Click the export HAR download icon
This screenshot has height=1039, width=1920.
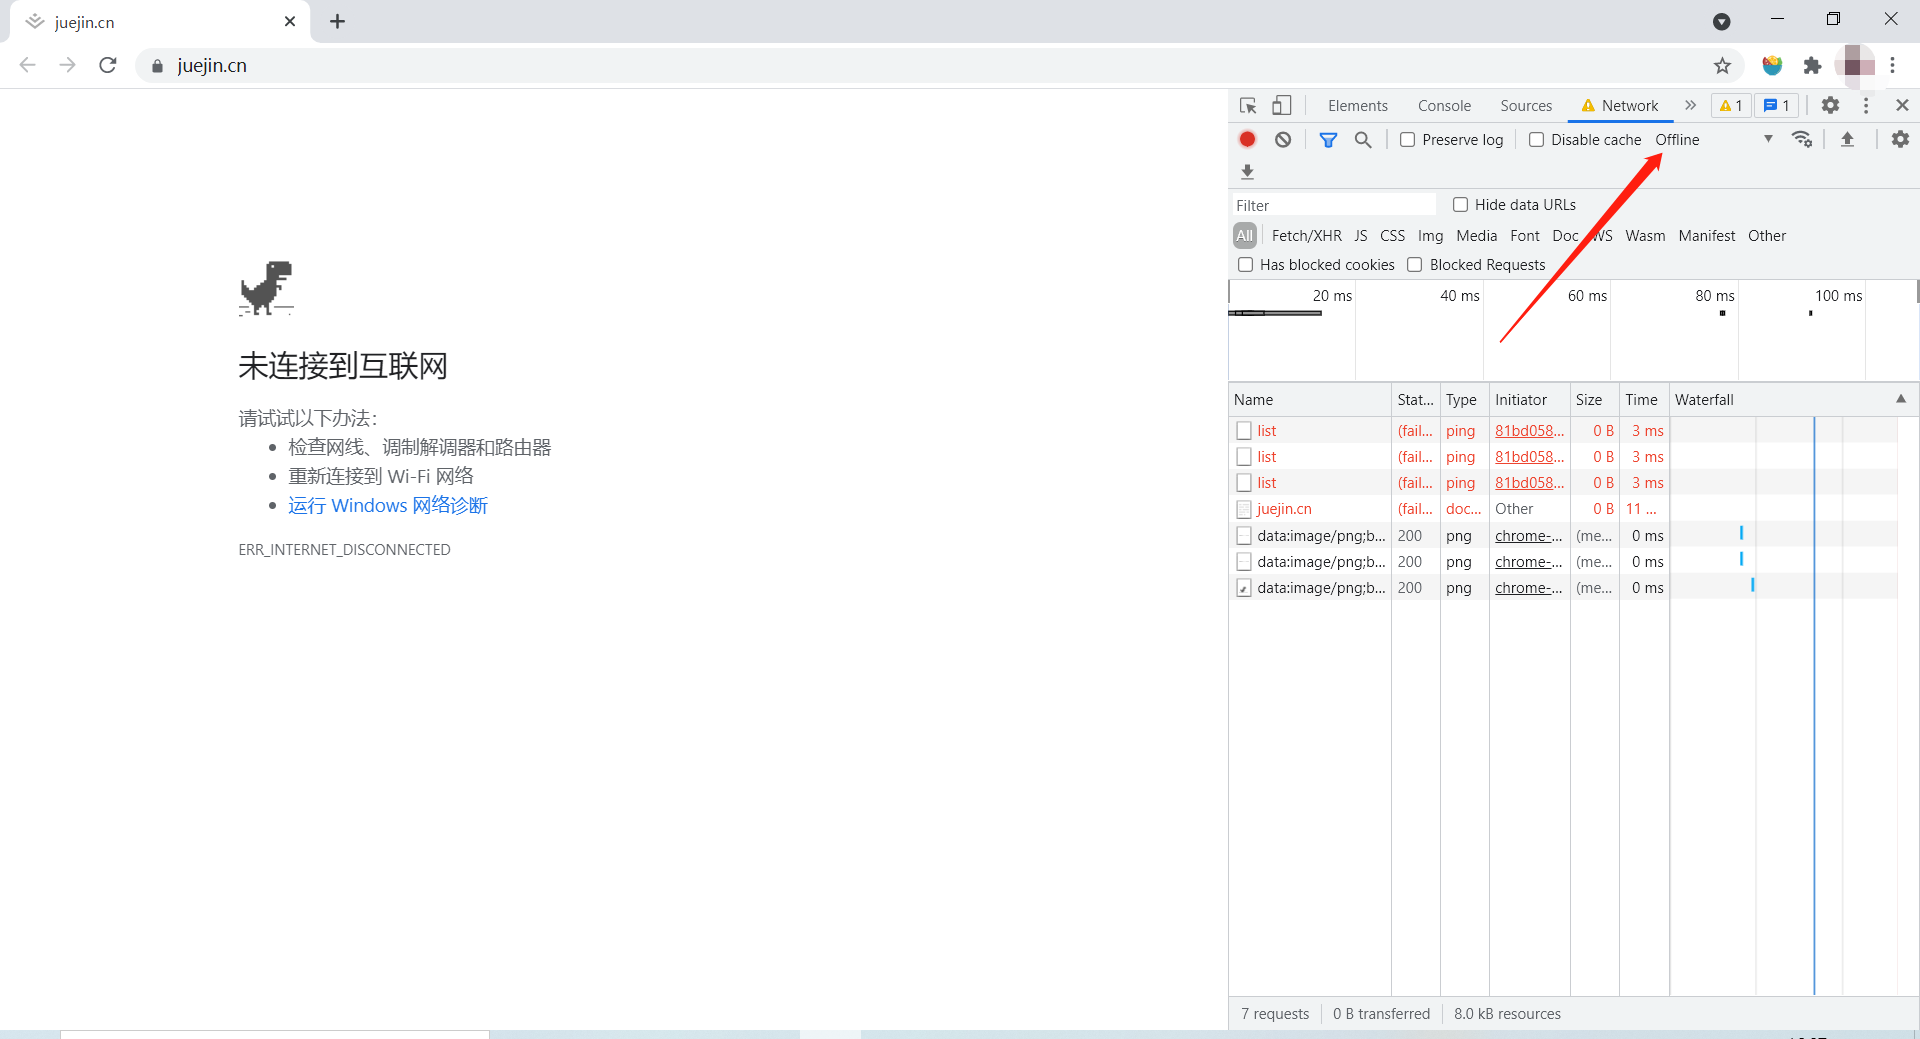click(1247, 172)
